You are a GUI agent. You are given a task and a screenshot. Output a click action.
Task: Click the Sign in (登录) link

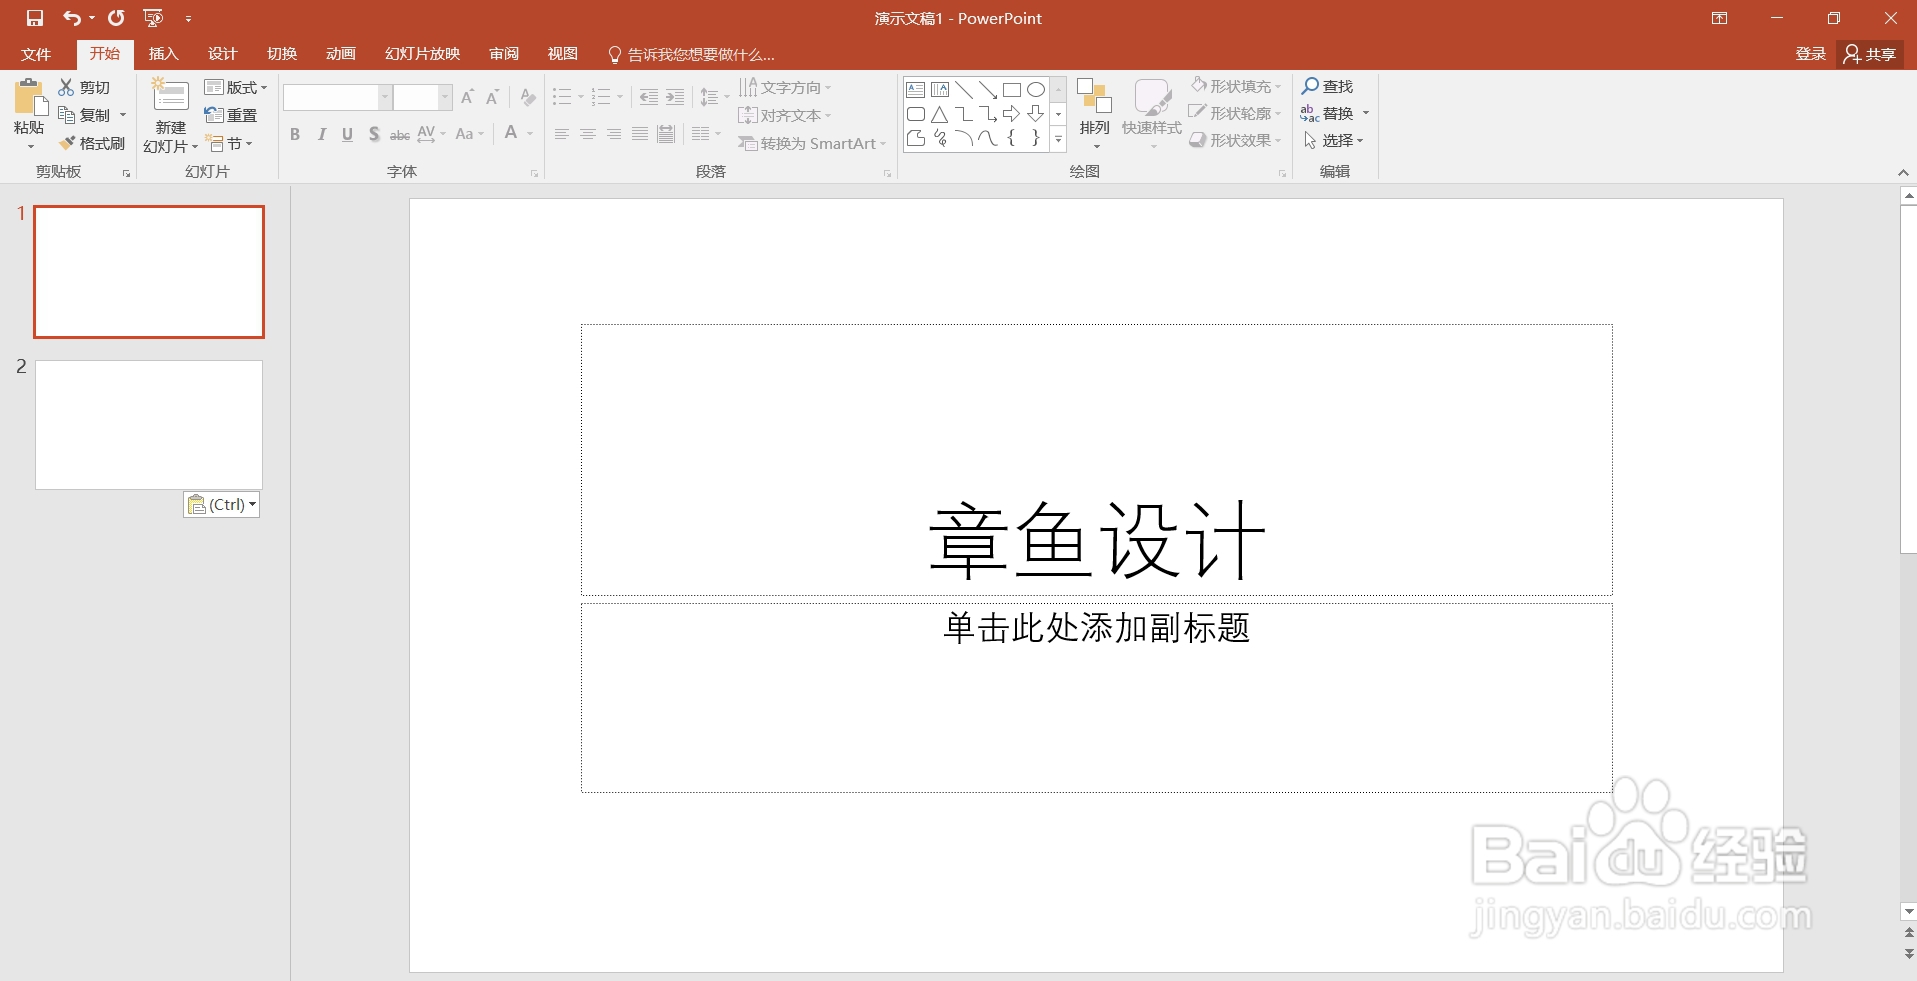[x=1810, y=54]
